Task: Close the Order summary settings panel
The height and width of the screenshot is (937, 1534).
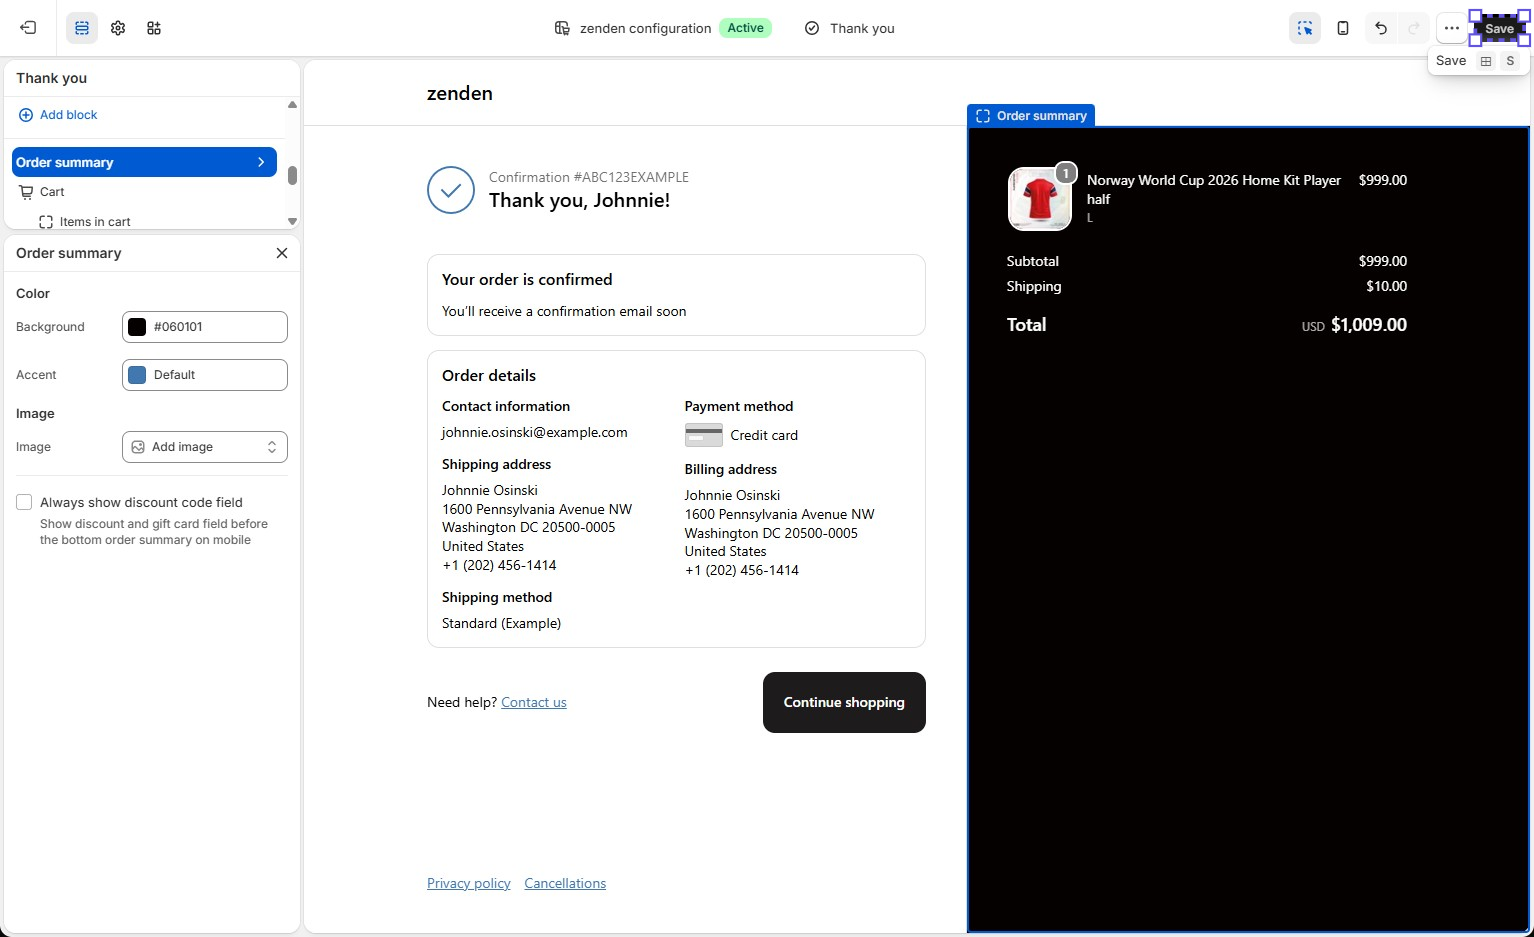Action: [x=282, y=253]
